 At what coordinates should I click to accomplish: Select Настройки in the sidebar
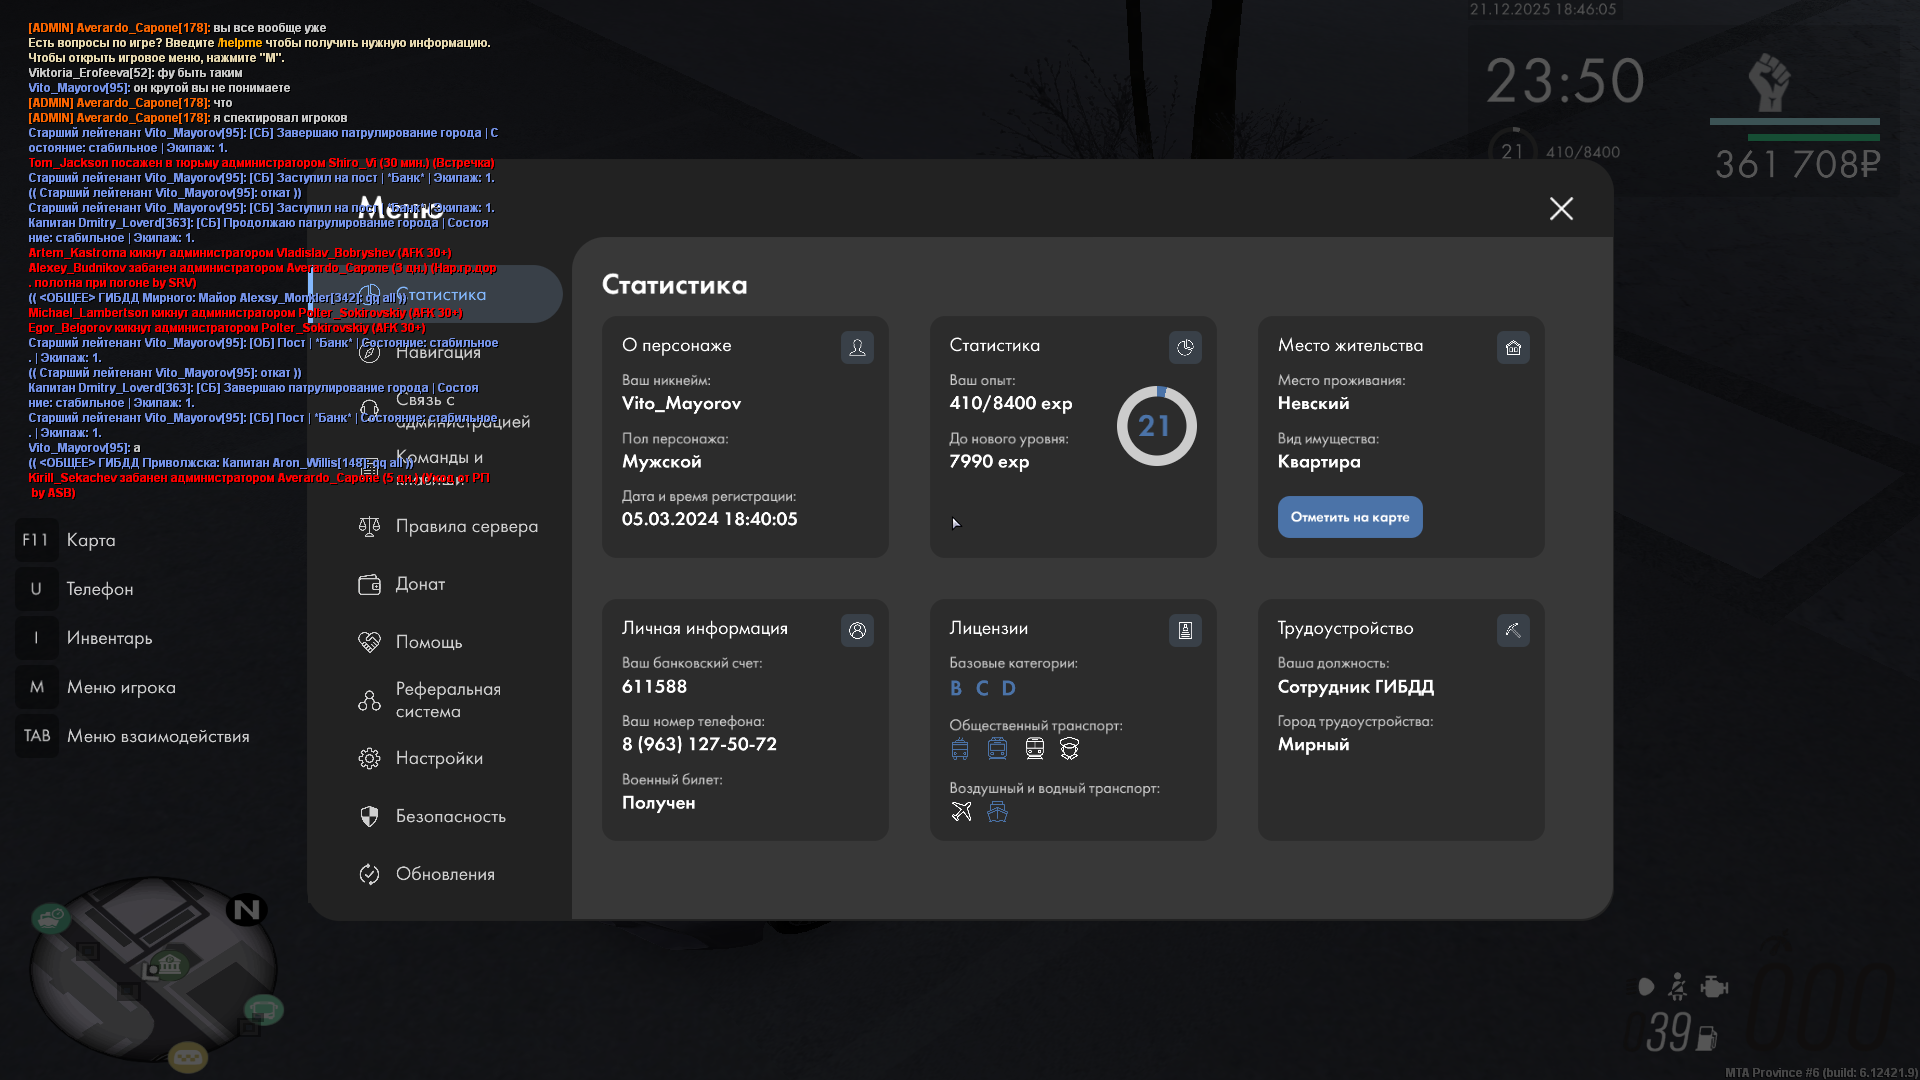point(438,758)
